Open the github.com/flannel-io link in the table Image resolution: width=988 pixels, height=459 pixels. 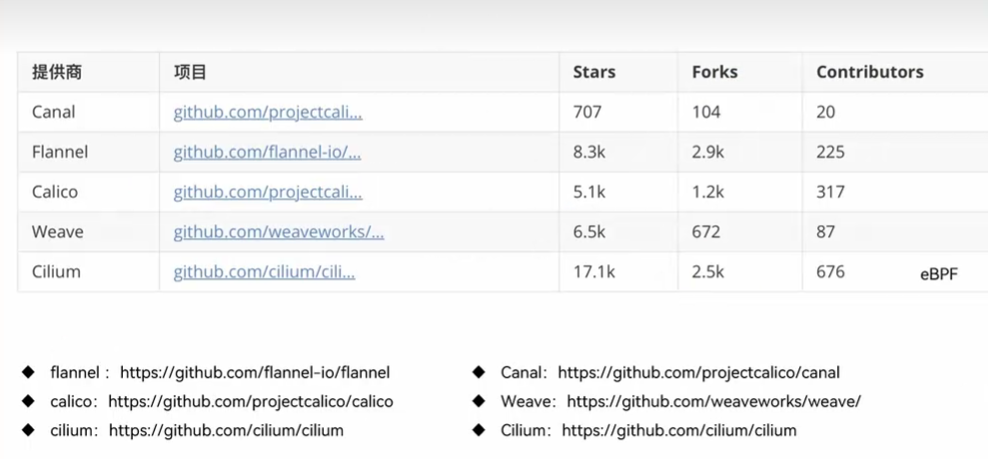click(x=267, y=152)
